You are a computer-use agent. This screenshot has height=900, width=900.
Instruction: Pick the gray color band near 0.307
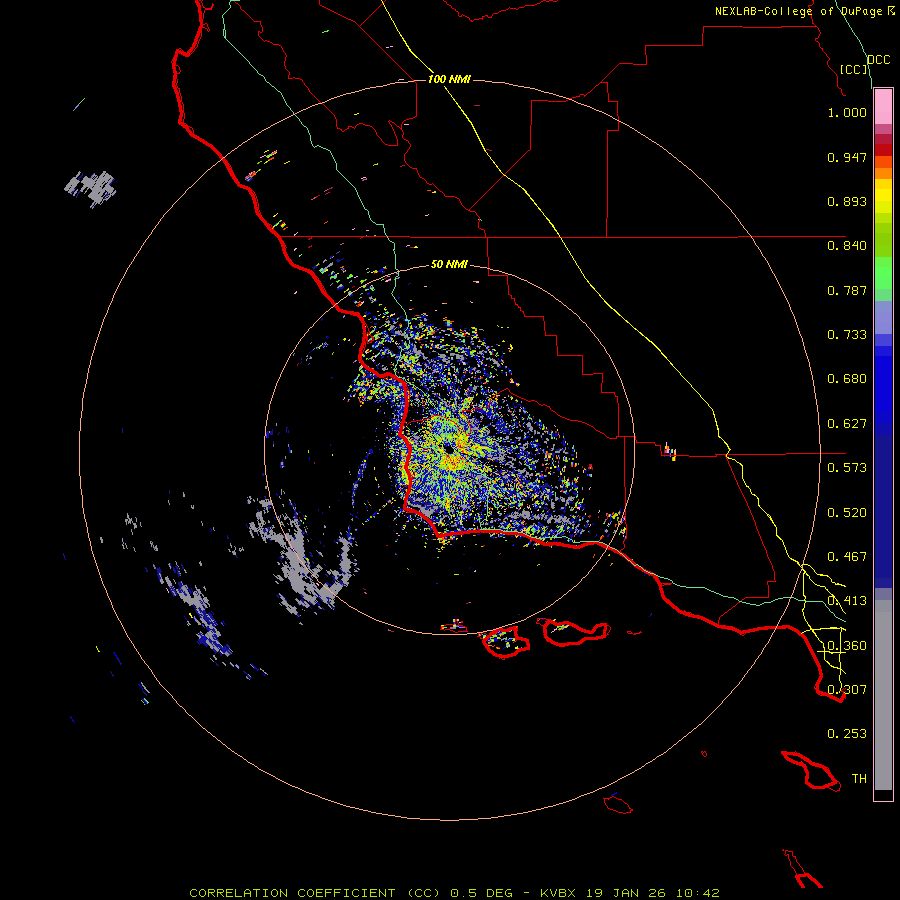click(x=883, y=695)
